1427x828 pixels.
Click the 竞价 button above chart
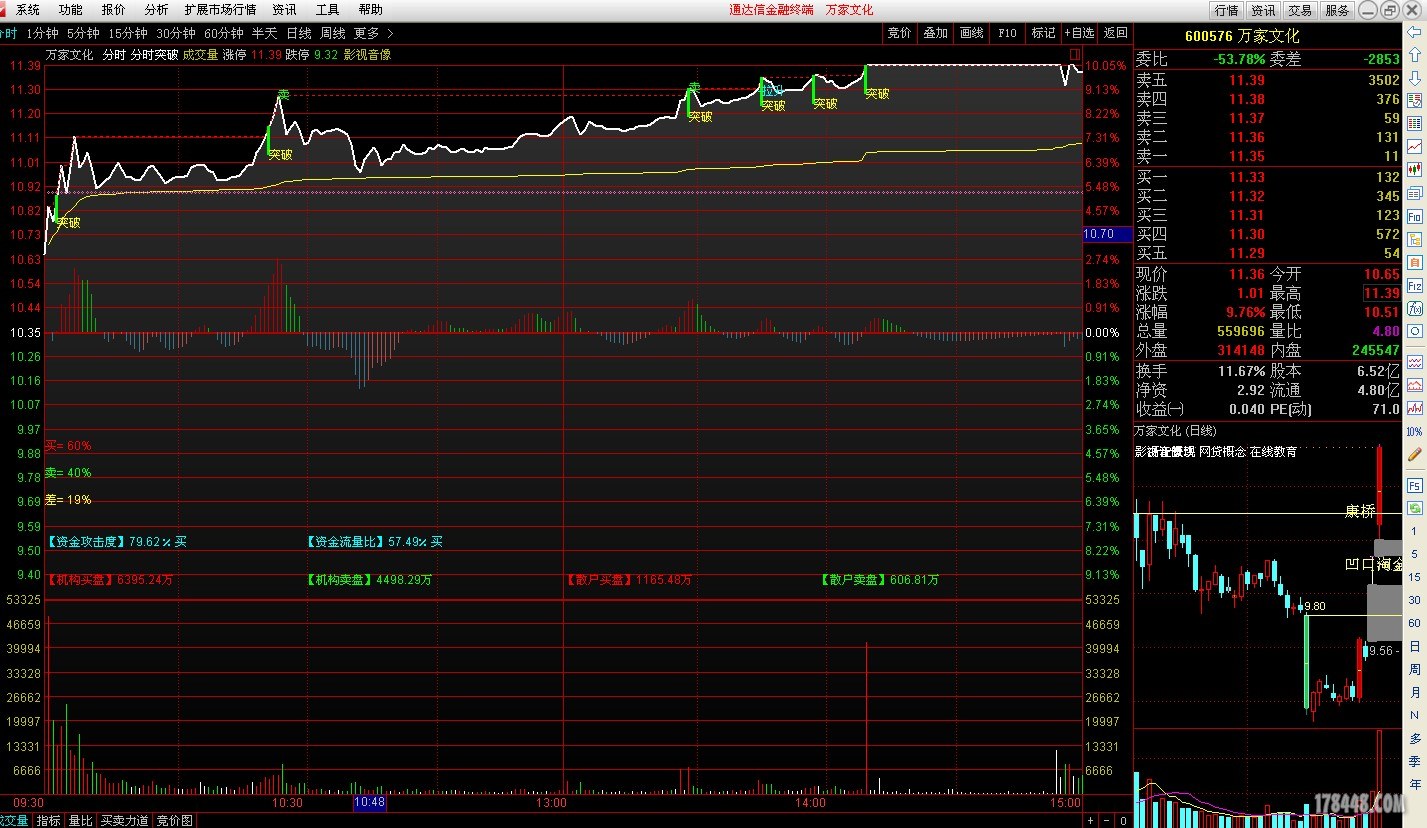point(900,33)
